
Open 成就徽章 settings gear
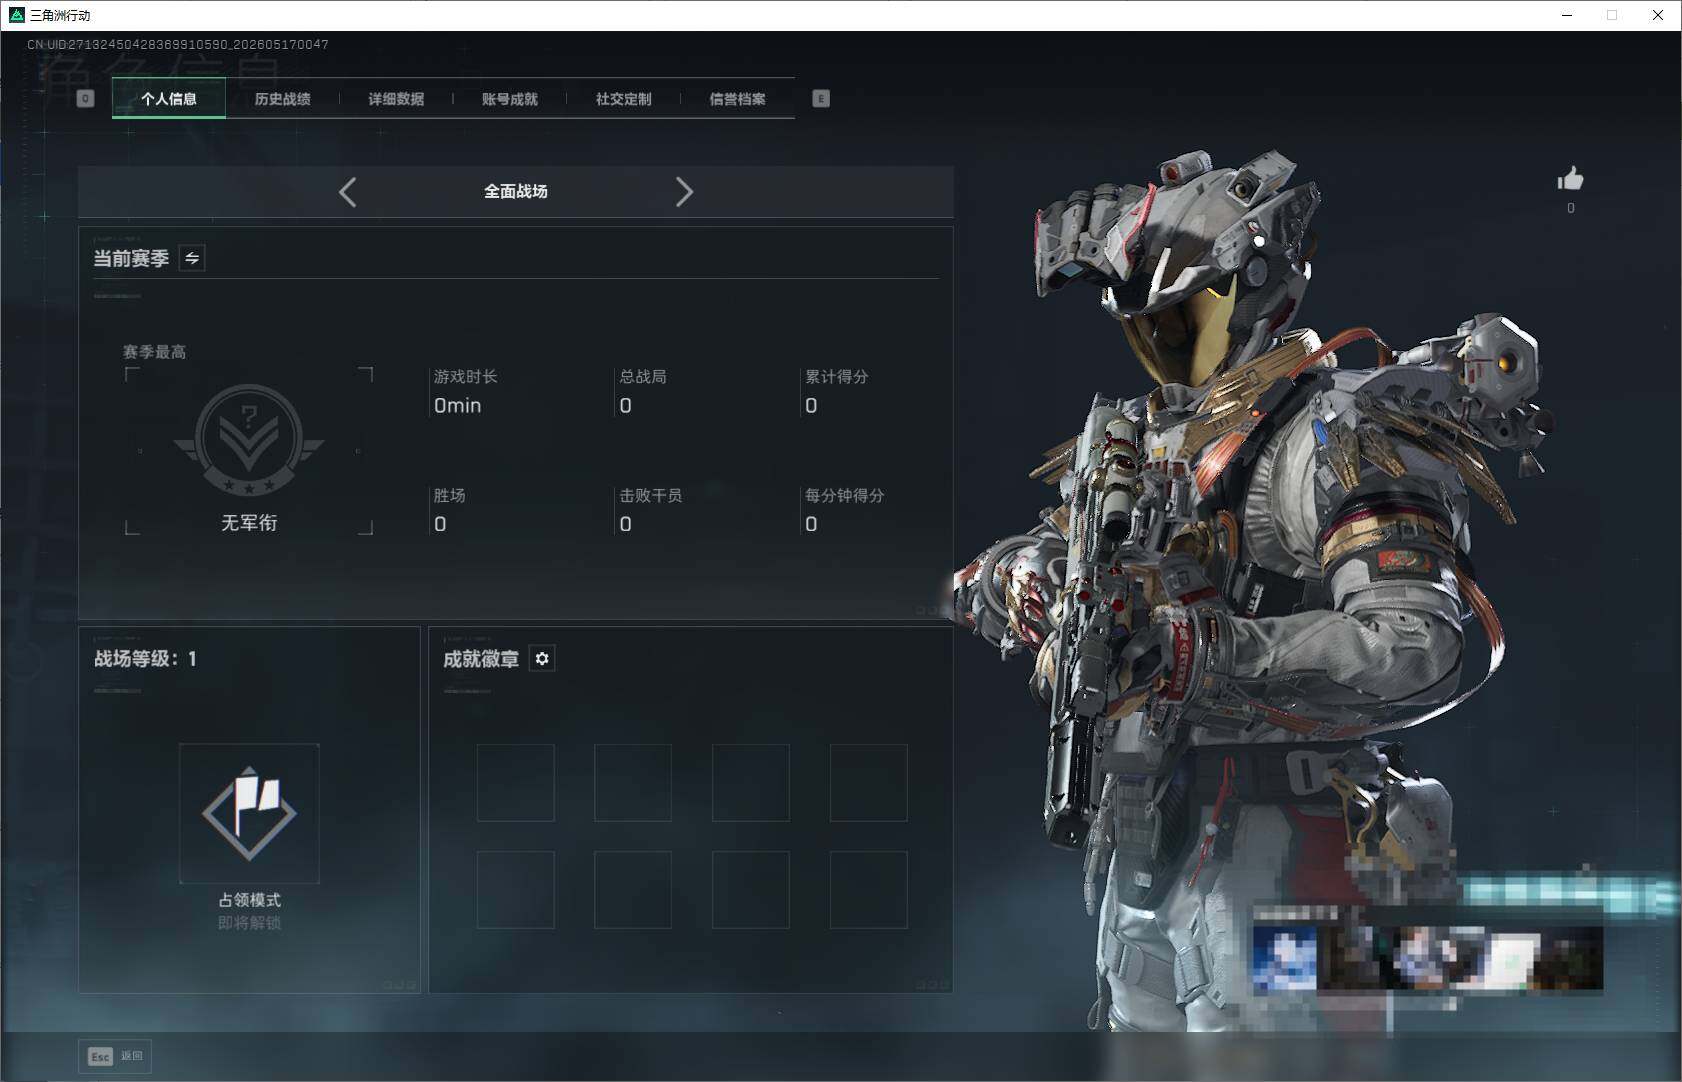(x=542, y=658)
